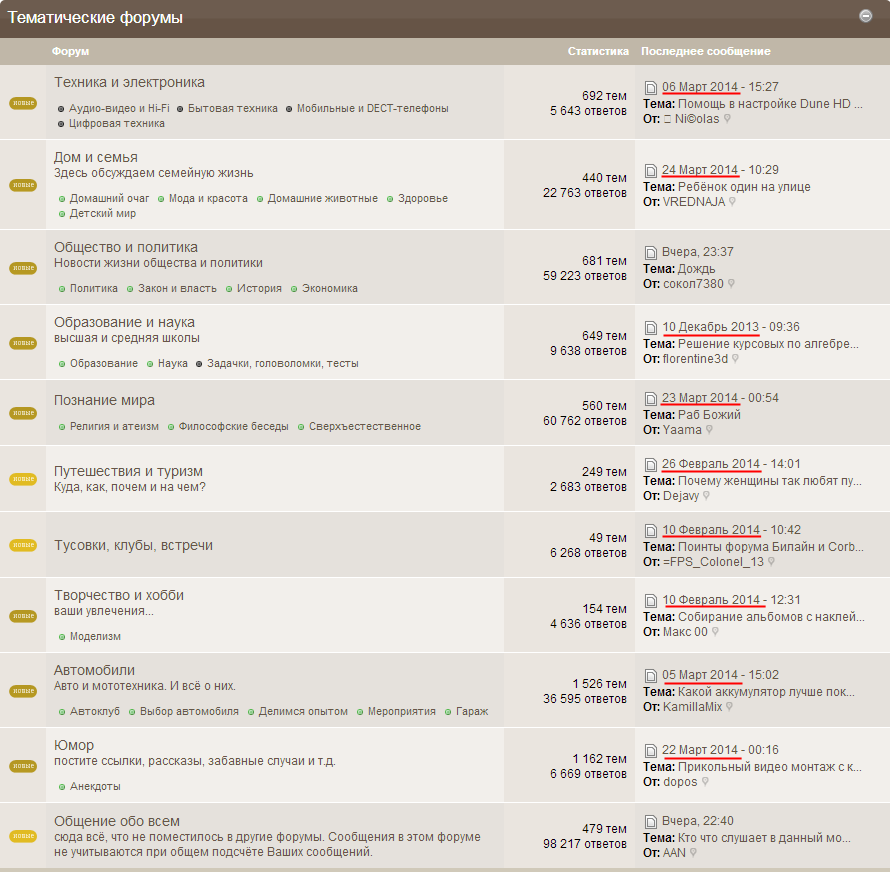890x872 pixels.
Task: Open the Выбор автомобиля subforum
Action: click(189, 711)
